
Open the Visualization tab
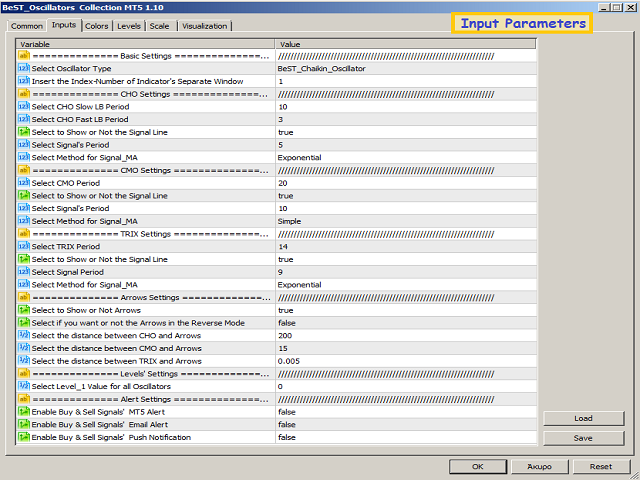pyautogui.click(x=204, y=26)
